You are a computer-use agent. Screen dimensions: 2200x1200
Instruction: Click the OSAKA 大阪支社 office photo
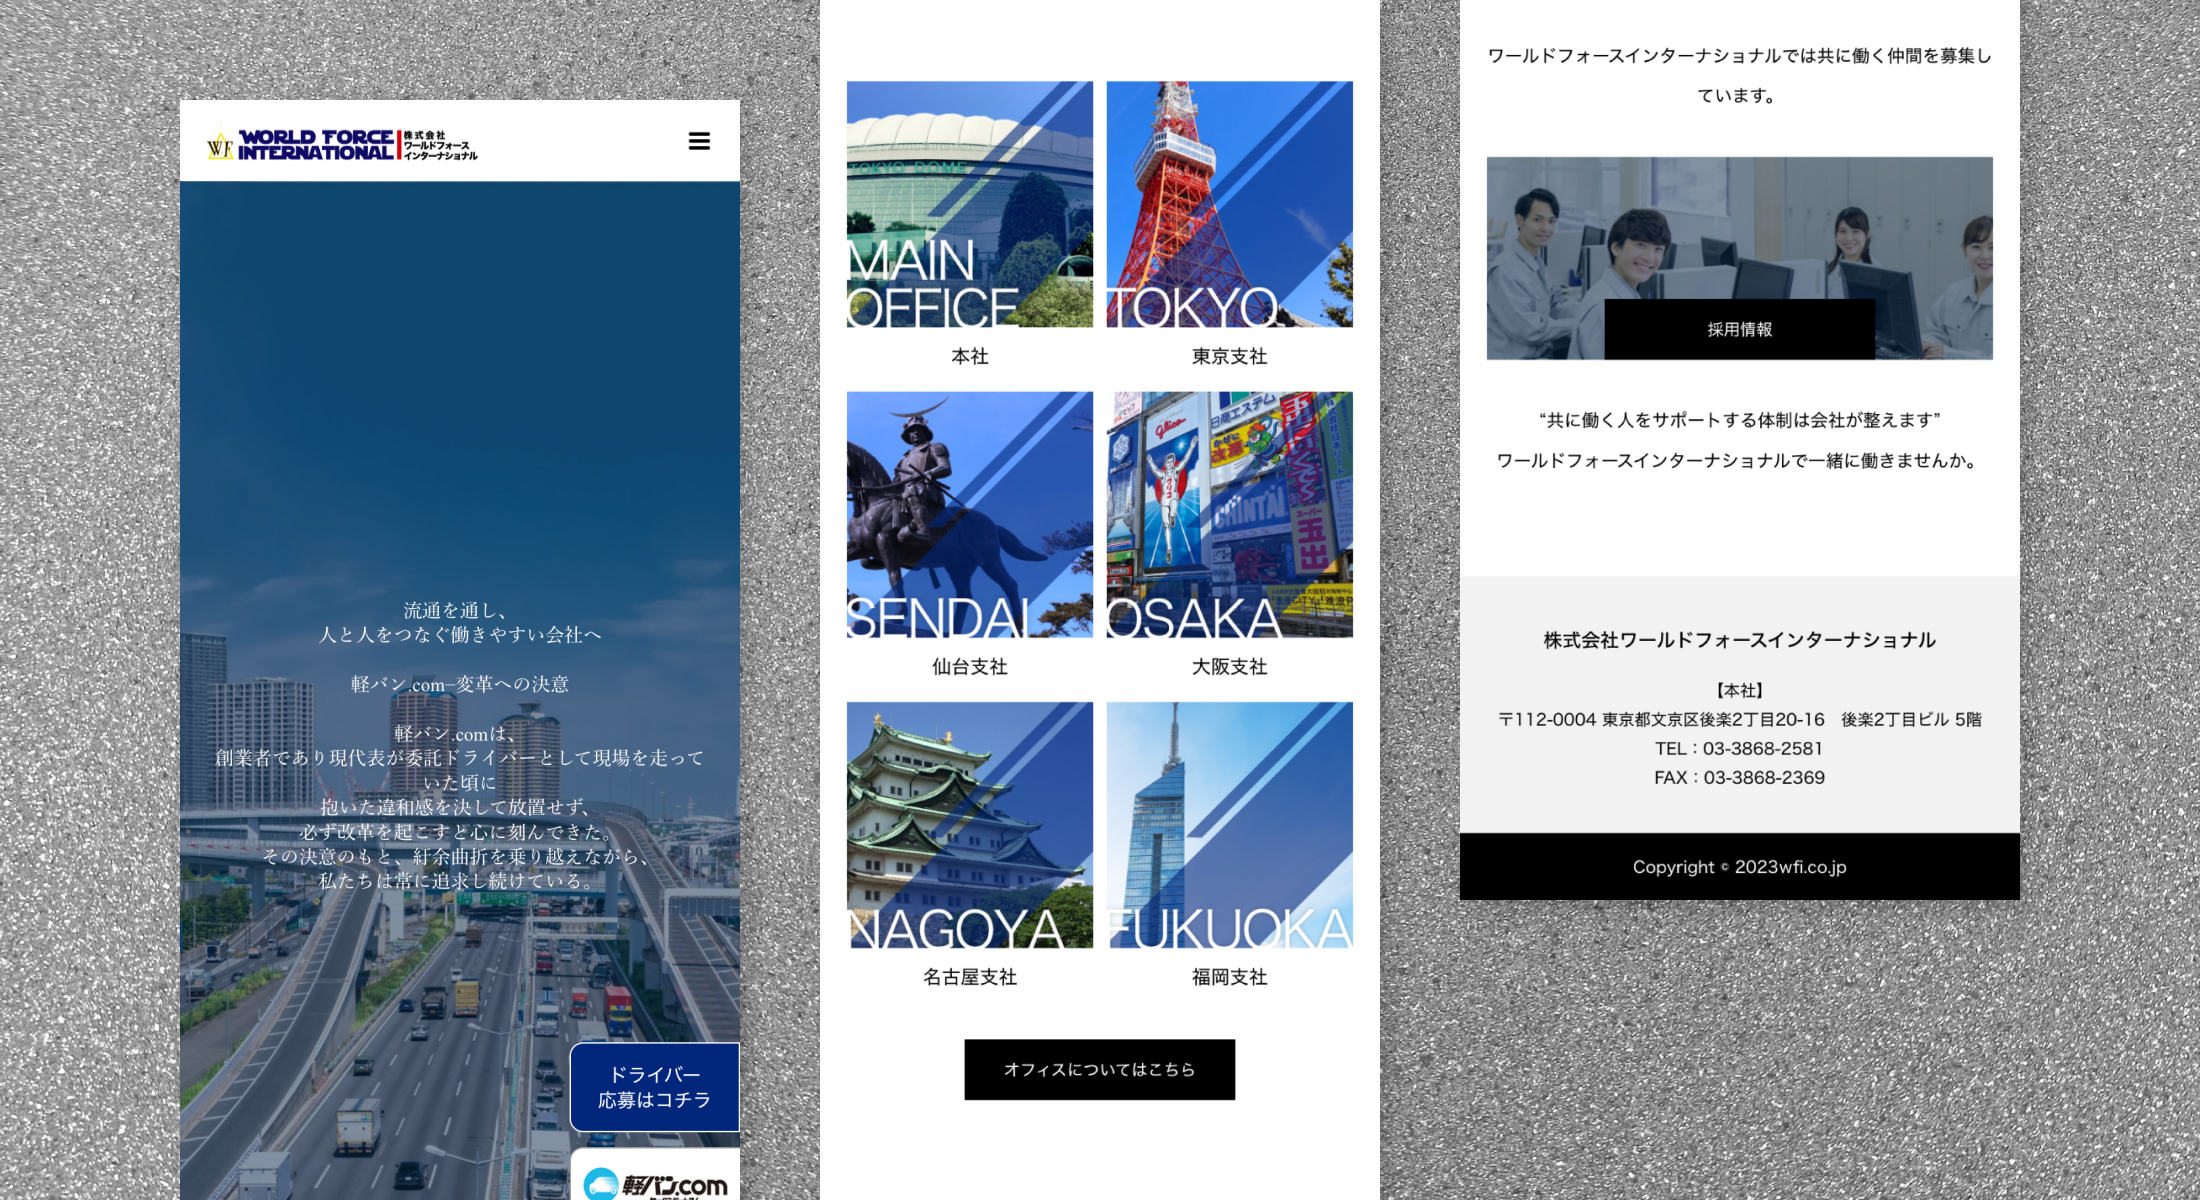1229,515
